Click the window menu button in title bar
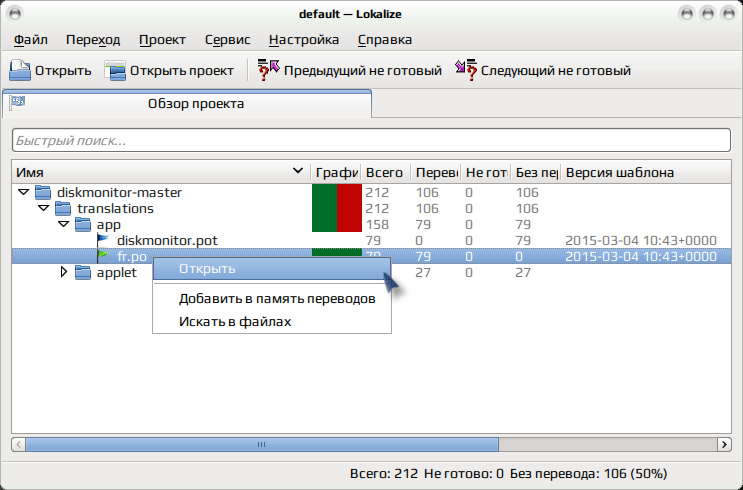This screenshot has height=490, width=743. pos(15,14)
